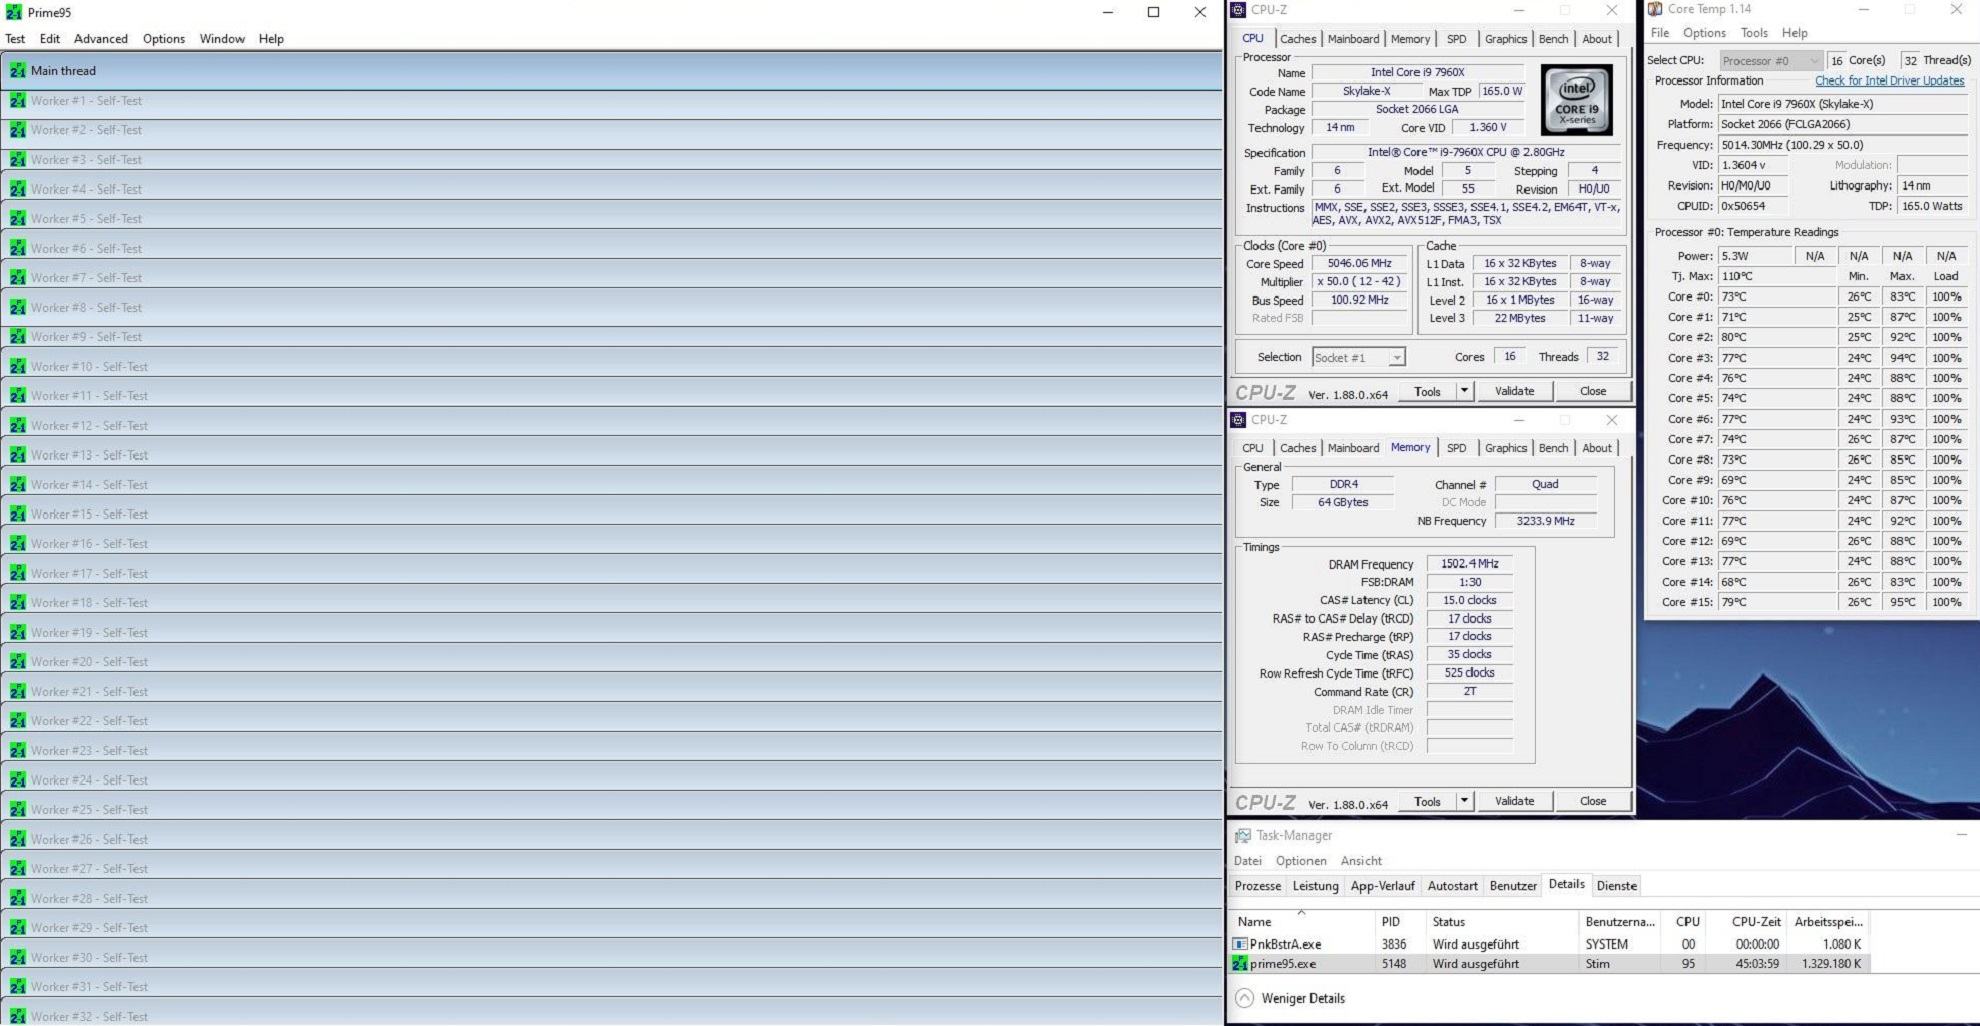Click the Prime95 icon beside Worker #32
This screenshot has width=1980, height=1026.
pos(17,1016)
